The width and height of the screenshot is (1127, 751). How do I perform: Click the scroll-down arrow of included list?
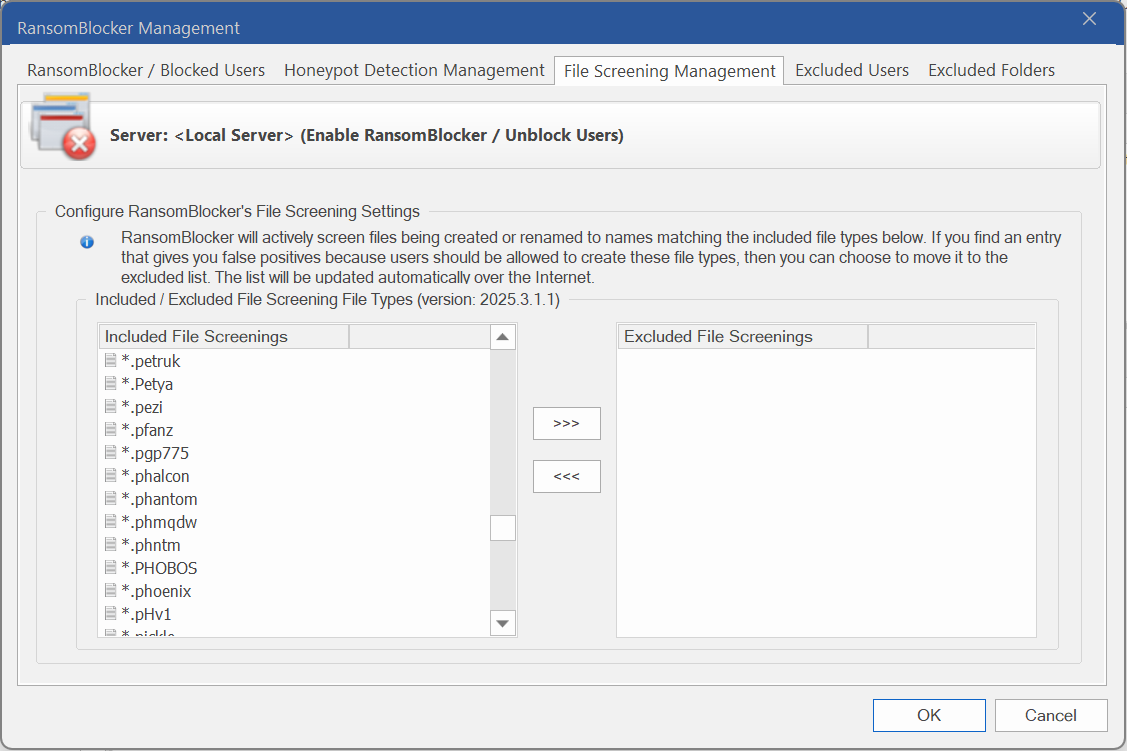point(502,623)
